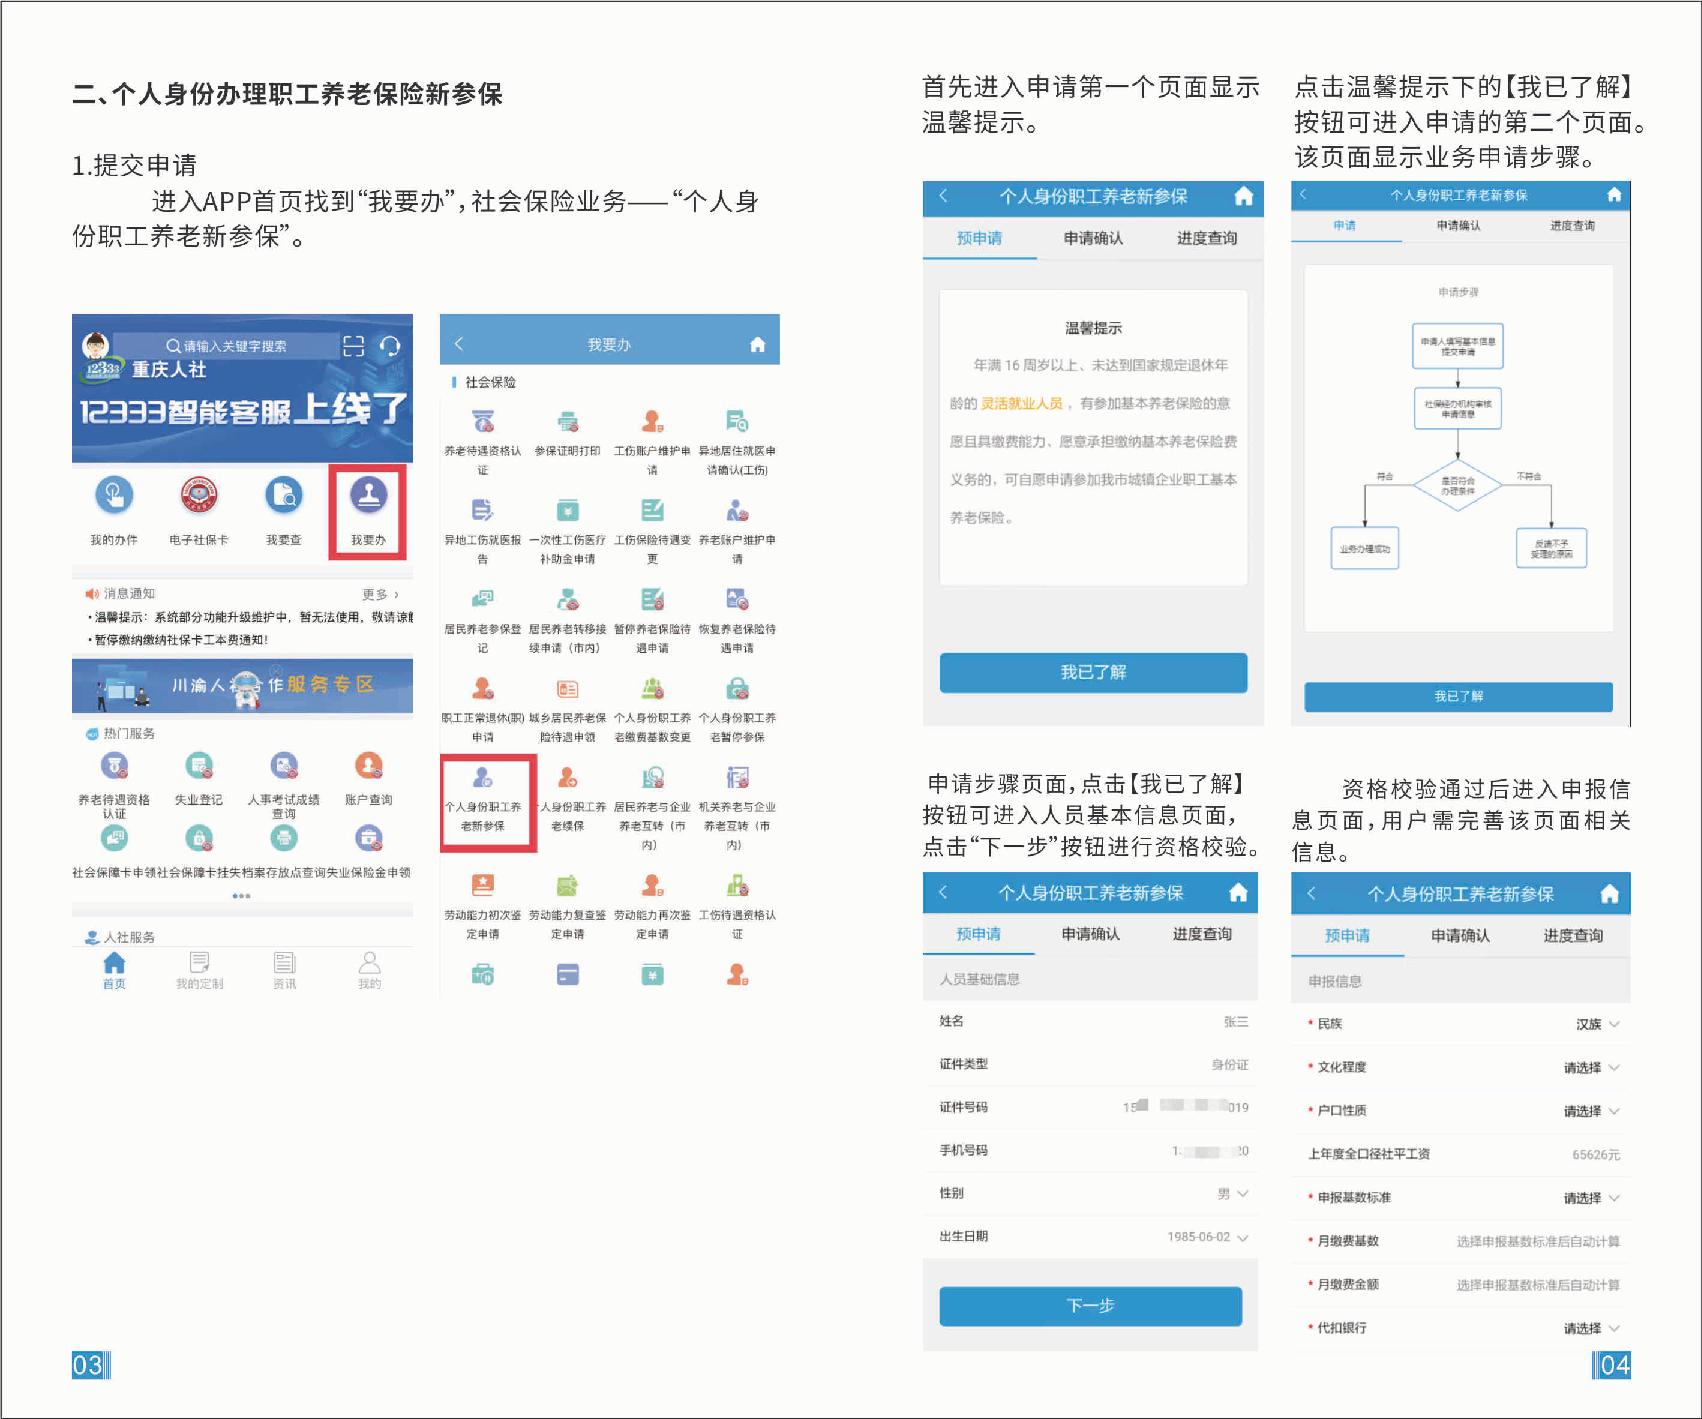Image resolution: width=1702 pixels, height=1419 pixels.
Task: Open 电子社保卡 icon
Action: (198, 496)
